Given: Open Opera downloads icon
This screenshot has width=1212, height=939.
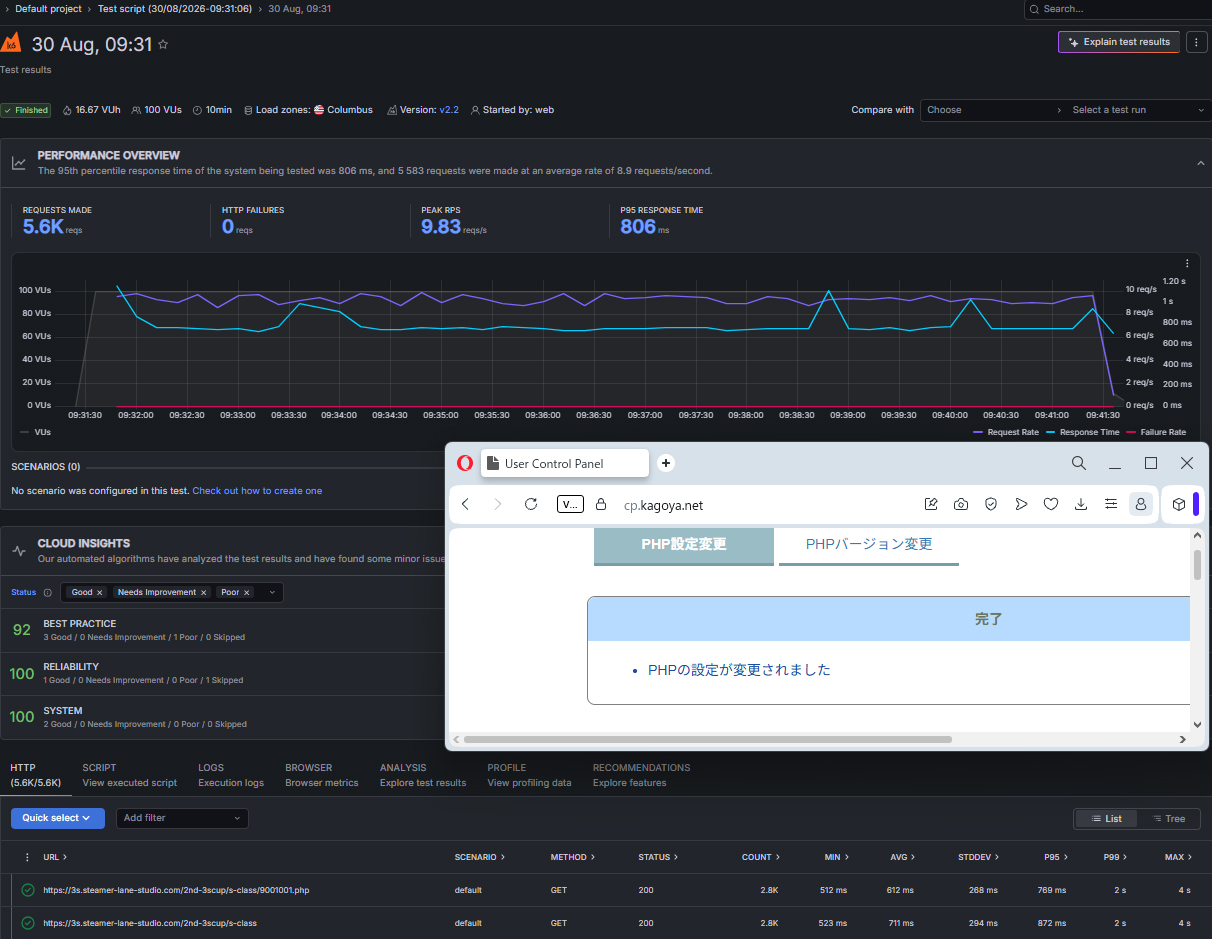Looking at the screenshot, I should pos(1081,504).
